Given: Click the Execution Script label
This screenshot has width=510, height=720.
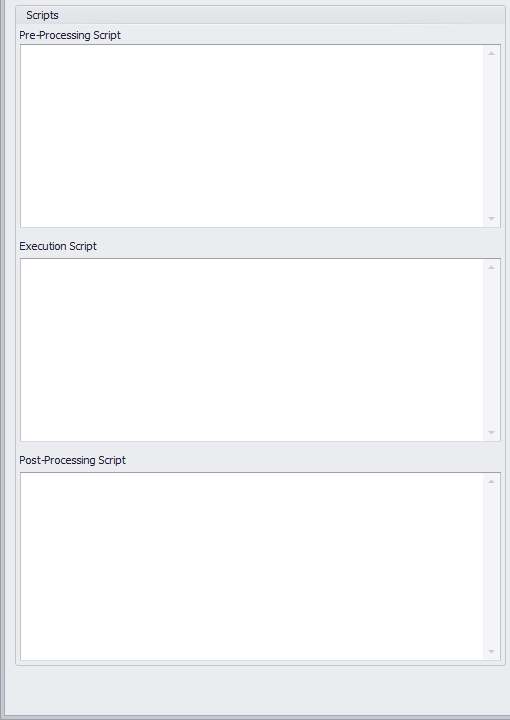Looking at the screenshot, I should pyautogui.click(x=58, y=246).
